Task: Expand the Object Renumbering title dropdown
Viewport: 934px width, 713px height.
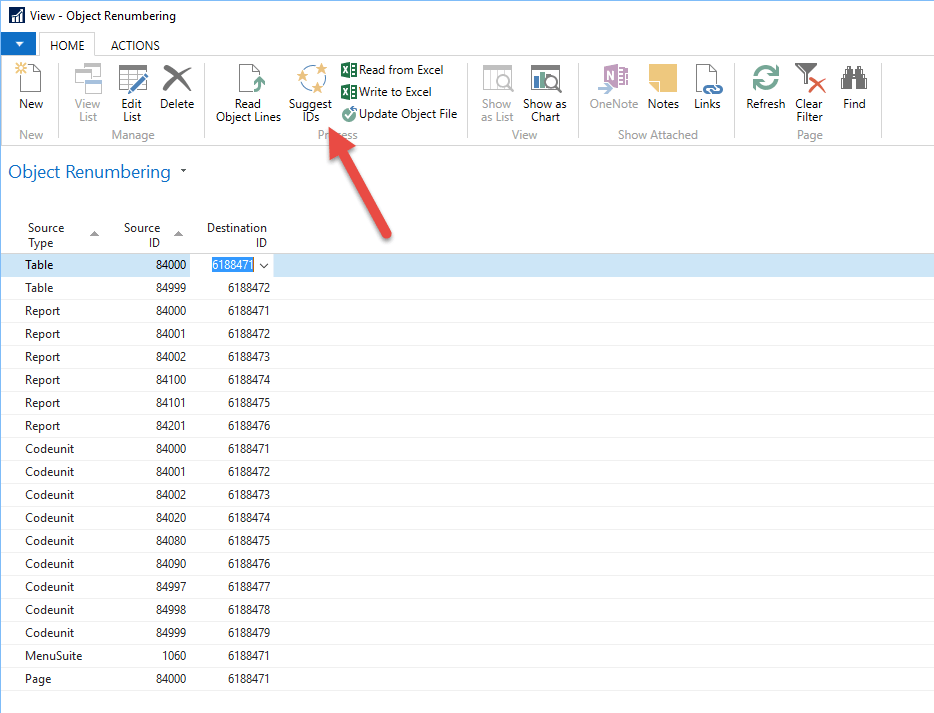Action: point(183,172)
